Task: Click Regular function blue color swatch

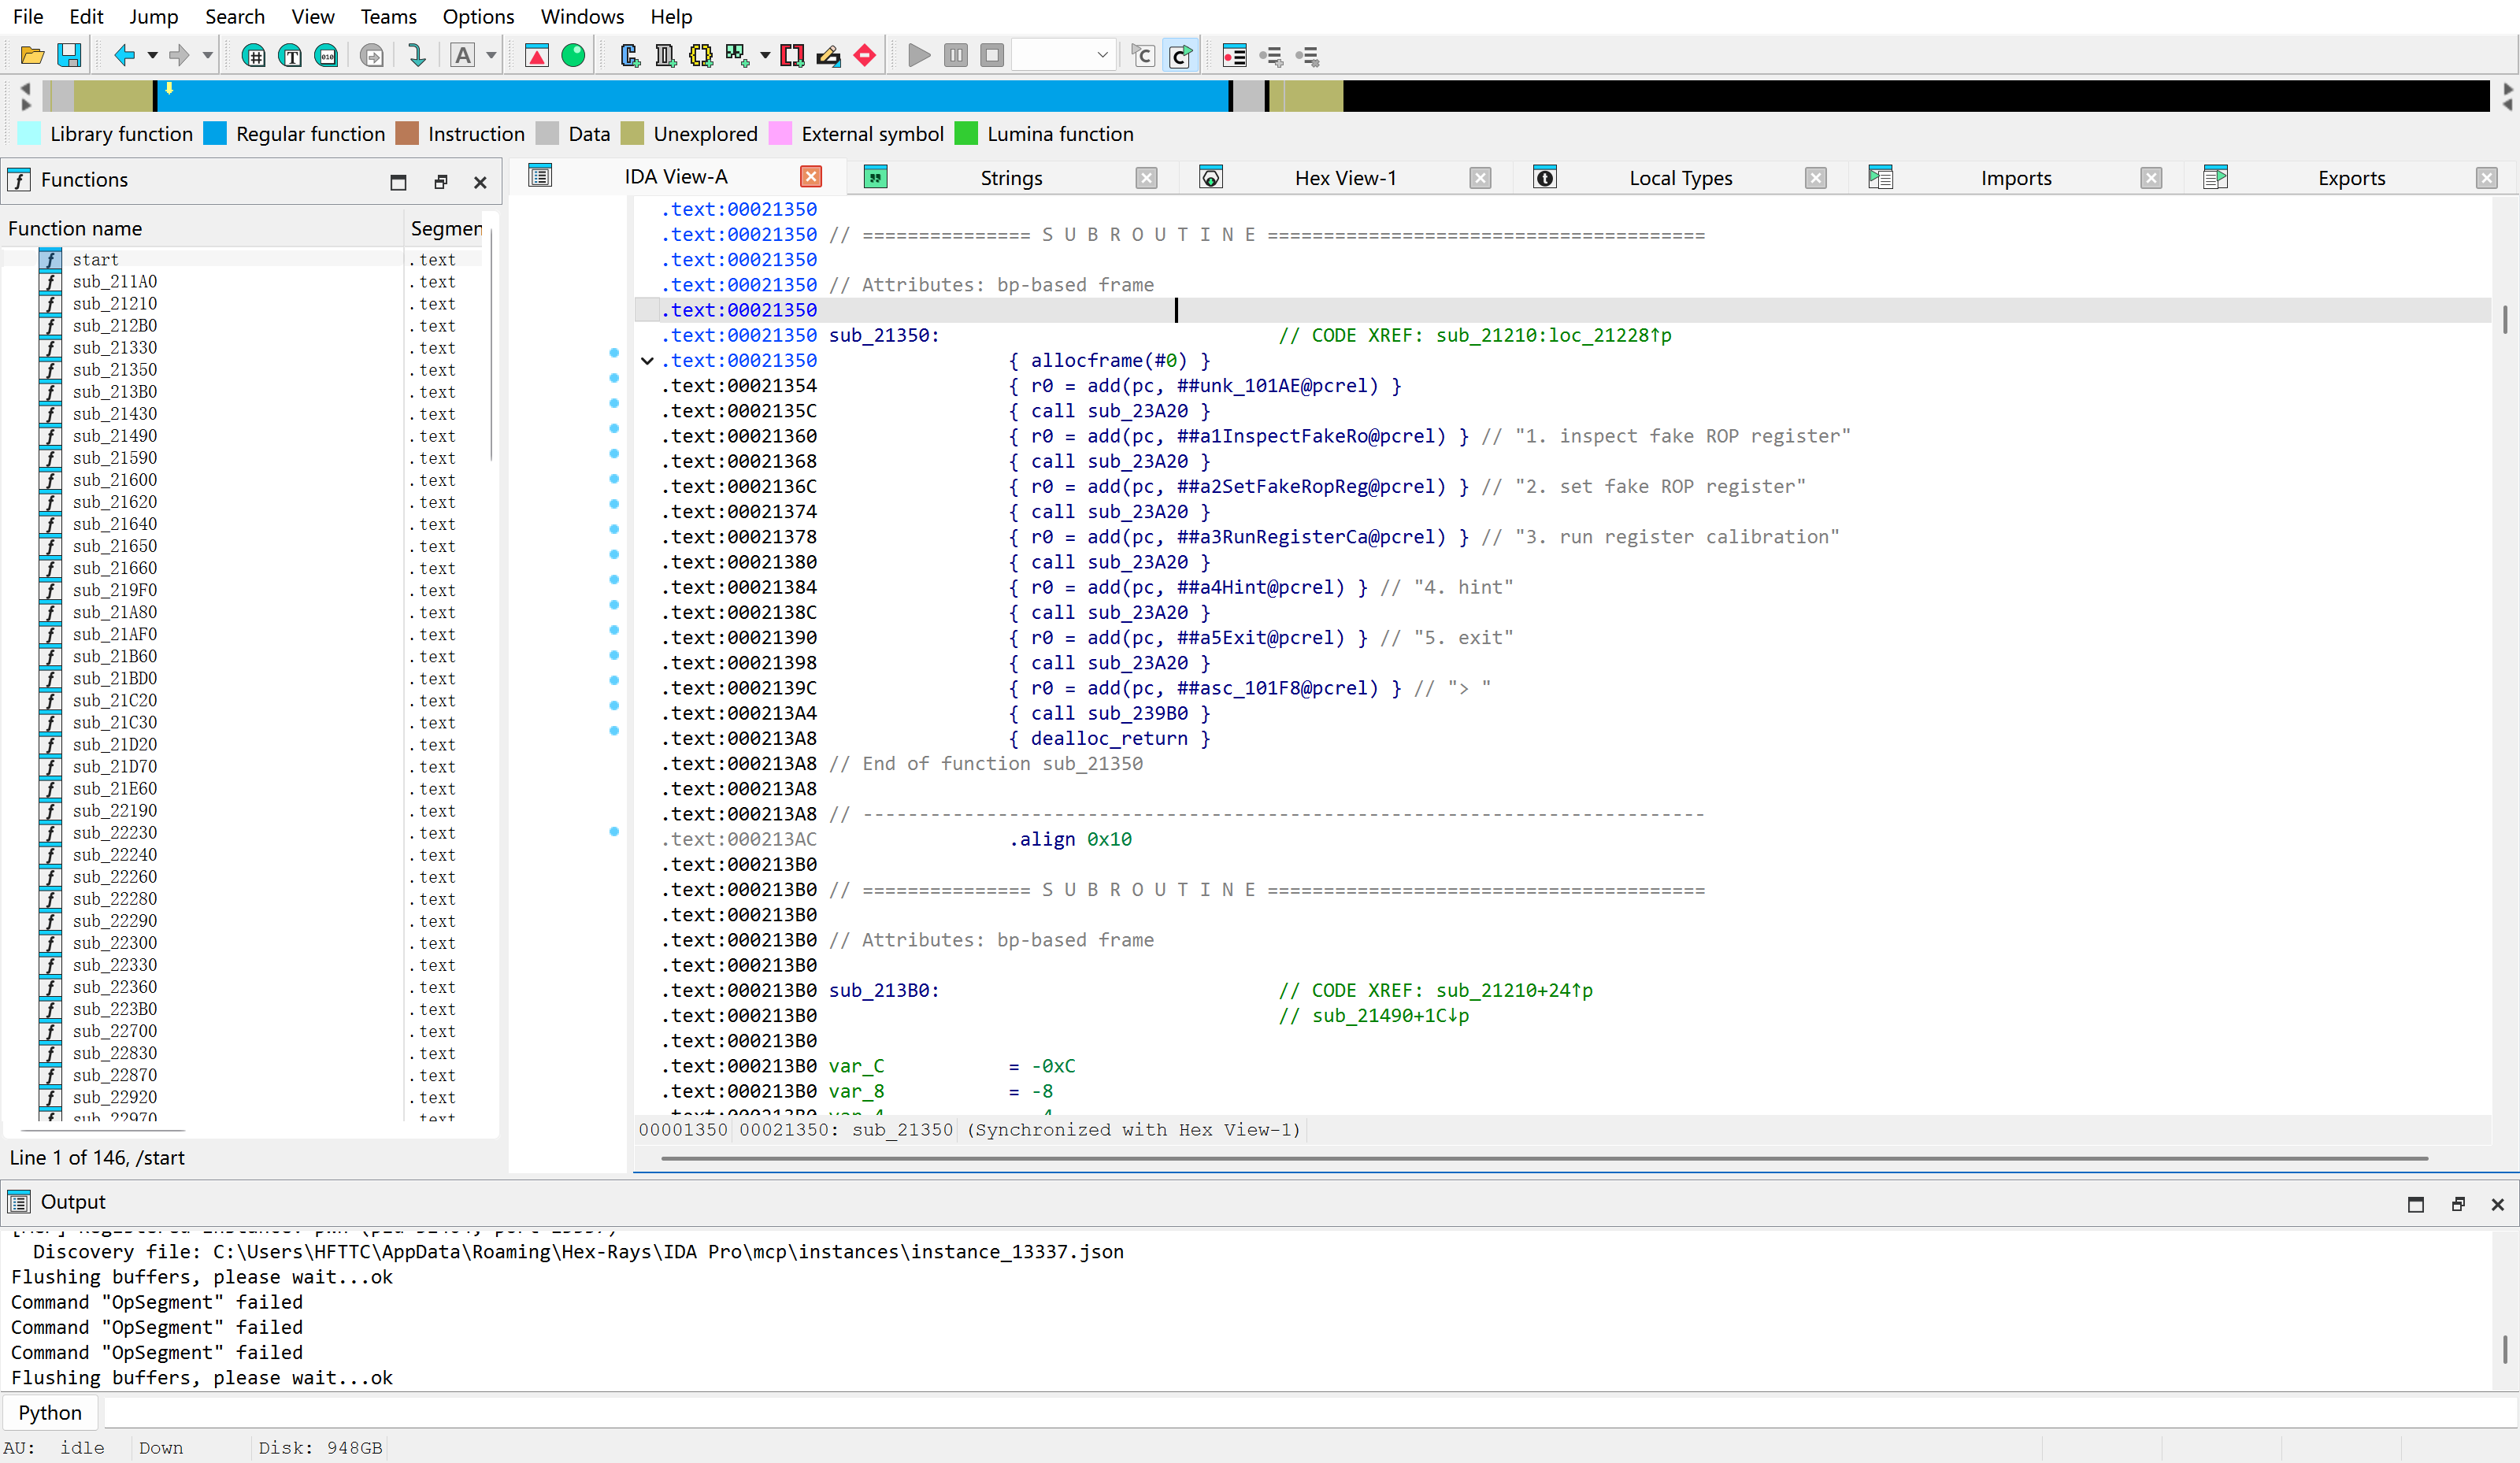Action: click(x=215, y=134)
